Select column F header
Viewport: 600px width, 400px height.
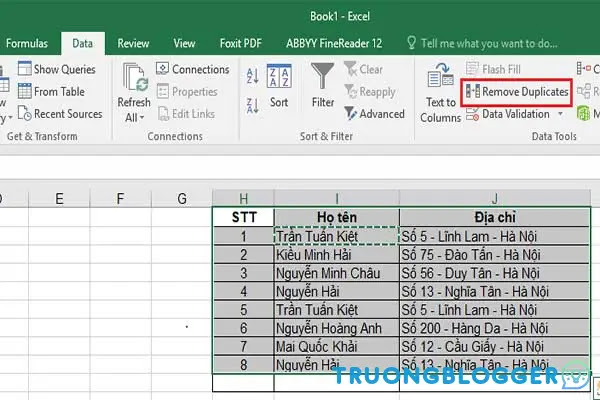[x=121, y=199]
